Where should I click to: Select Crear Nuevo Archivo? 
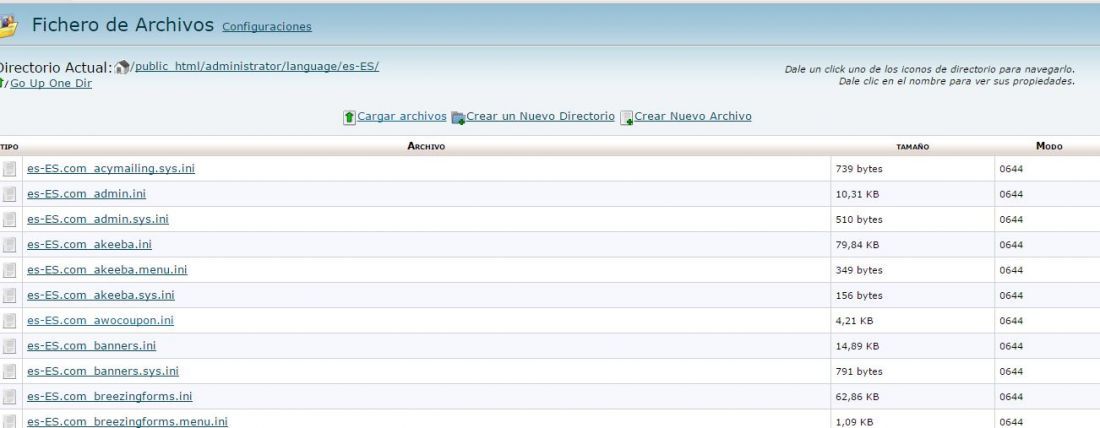[692, 116]
